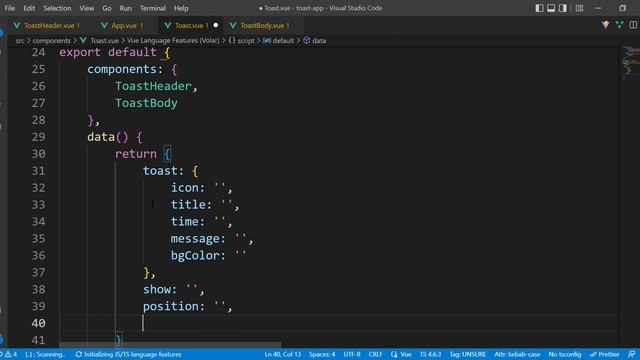Switch to ToastHeader.vue tab
Image resolution: width=640 pixels, height=360 pixels.
51,25
